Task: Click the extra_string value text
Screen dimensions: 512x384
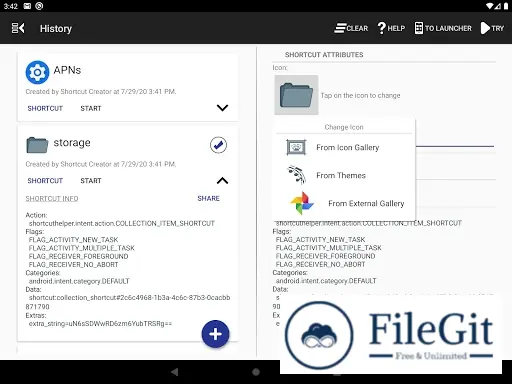Action: coord(100,324)
